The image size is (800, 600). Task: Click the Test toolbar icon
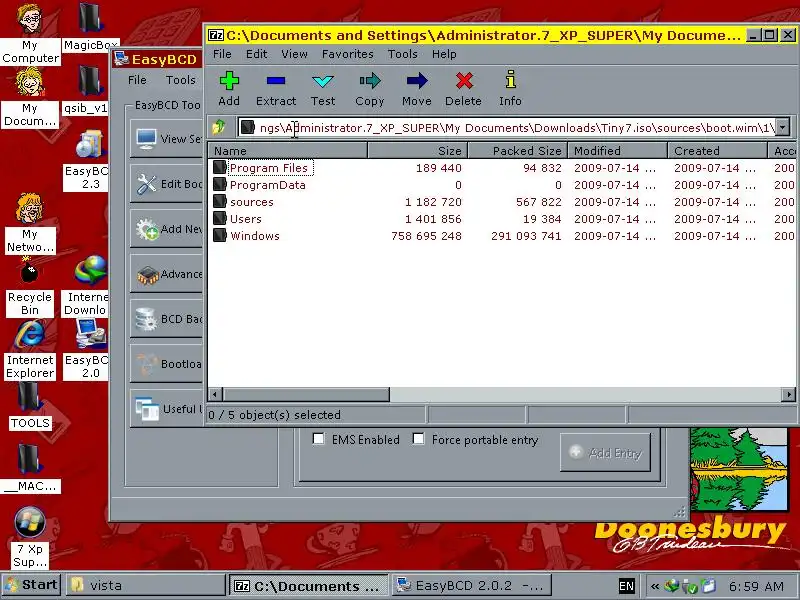click(323, 81)
